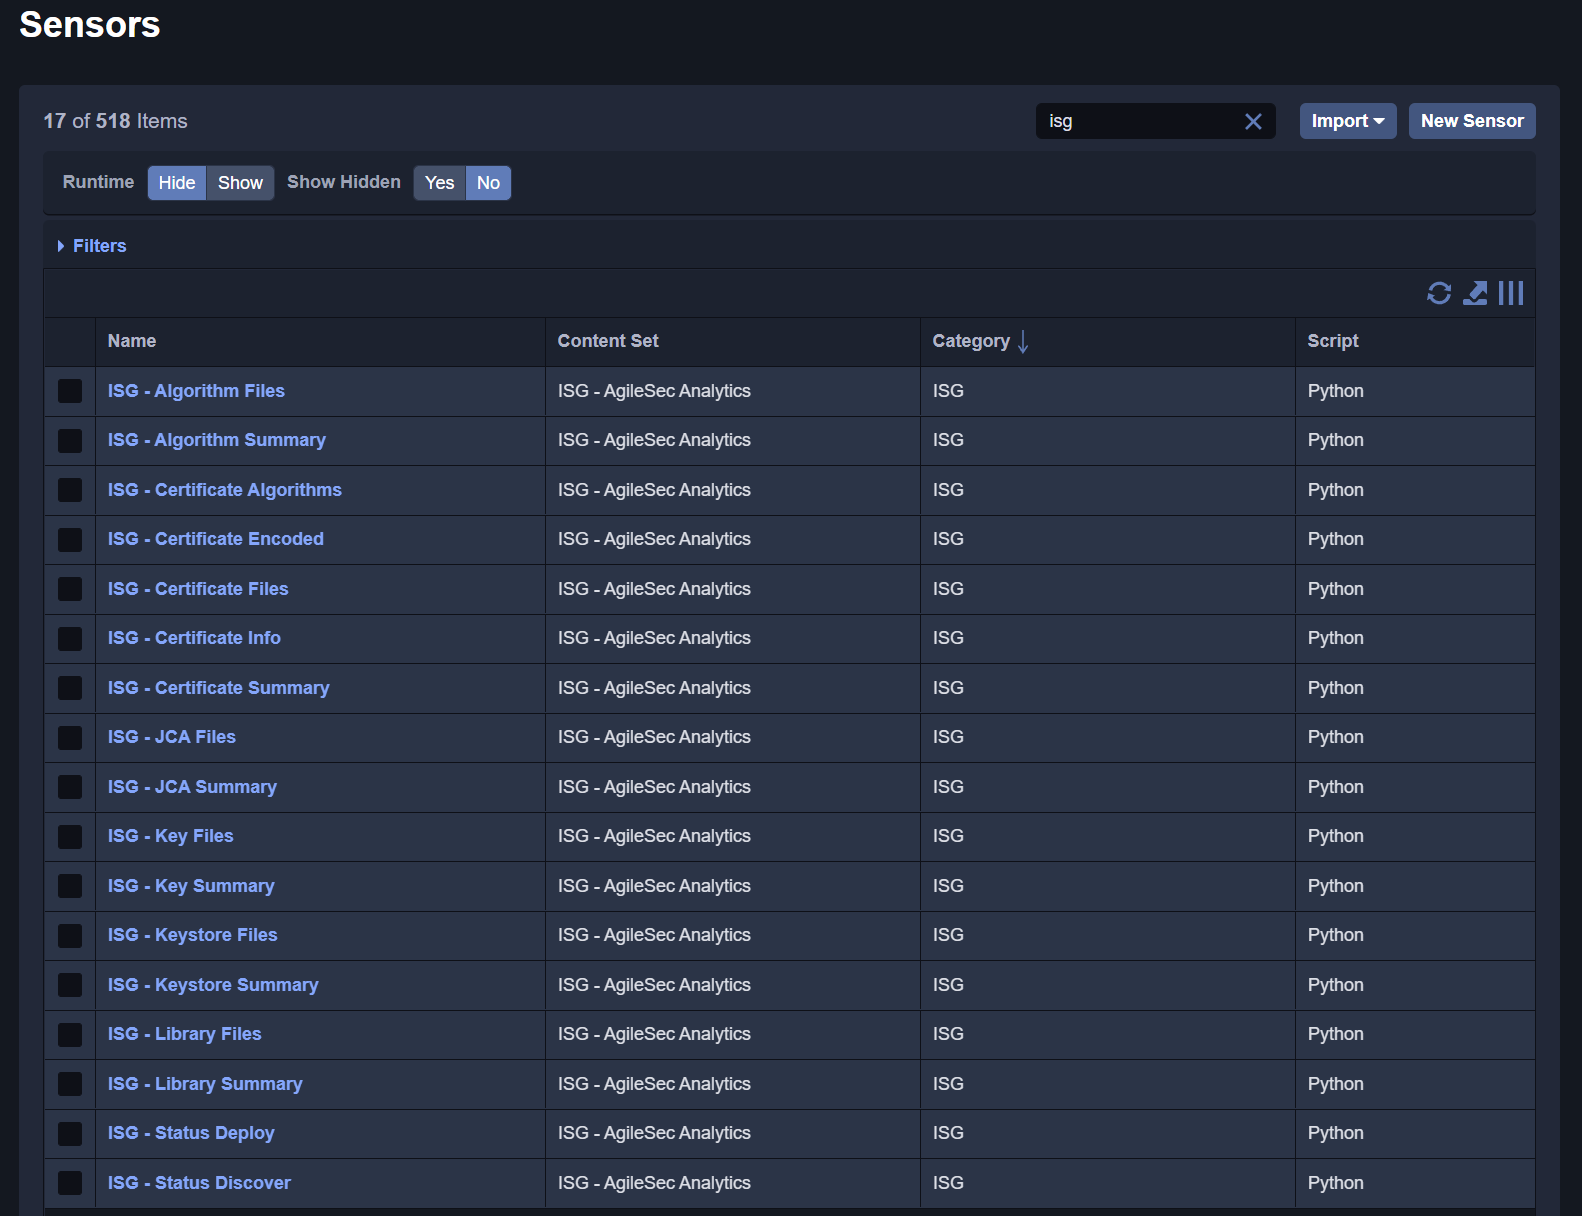Select checkbox for ISG - JCA Files
Viewport: 1582px width, 1216px height.
click(70, 738)
